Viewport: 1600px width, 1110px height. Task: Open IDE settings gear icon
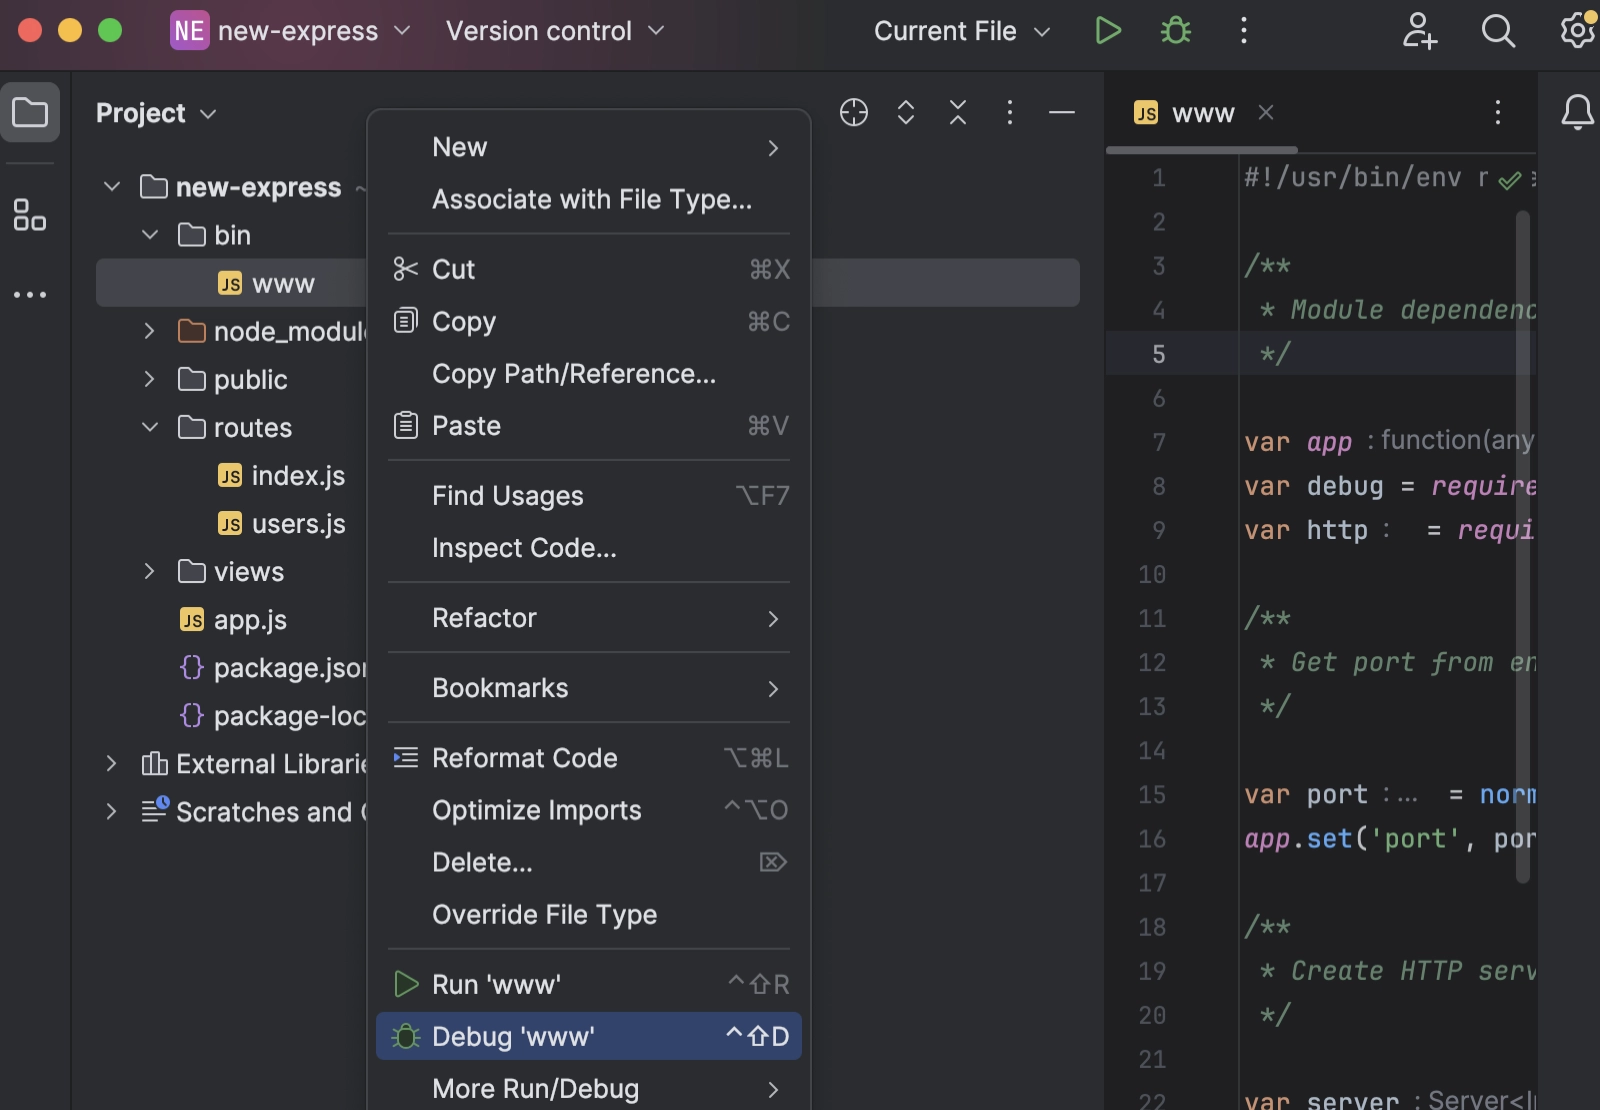click(1578, 31)
